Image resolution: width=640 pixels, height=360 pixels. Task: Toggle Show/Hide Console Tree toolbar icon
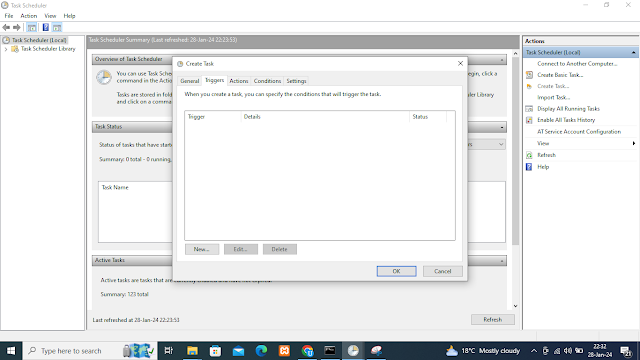[32, 27]
